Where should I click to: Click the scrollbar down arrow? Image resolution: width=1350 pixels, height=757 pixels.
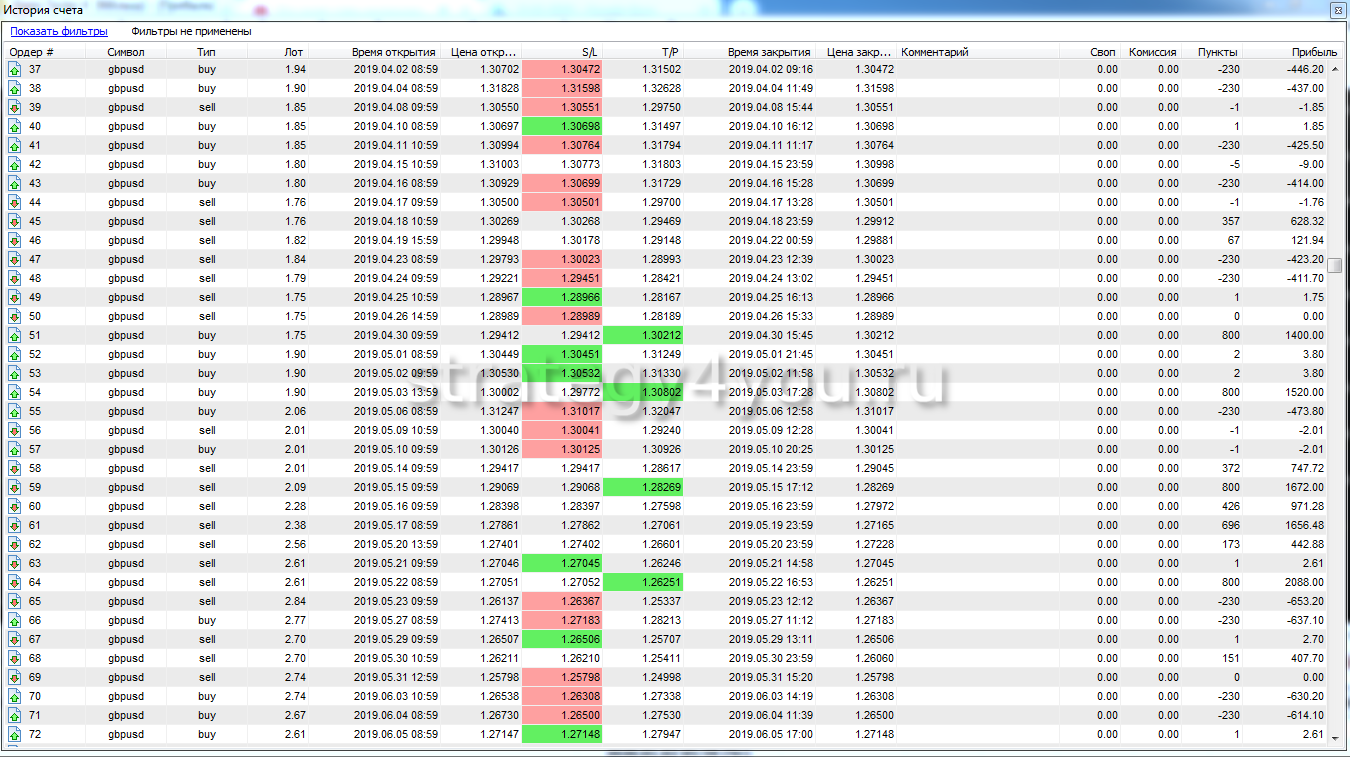coord(1335,737)
